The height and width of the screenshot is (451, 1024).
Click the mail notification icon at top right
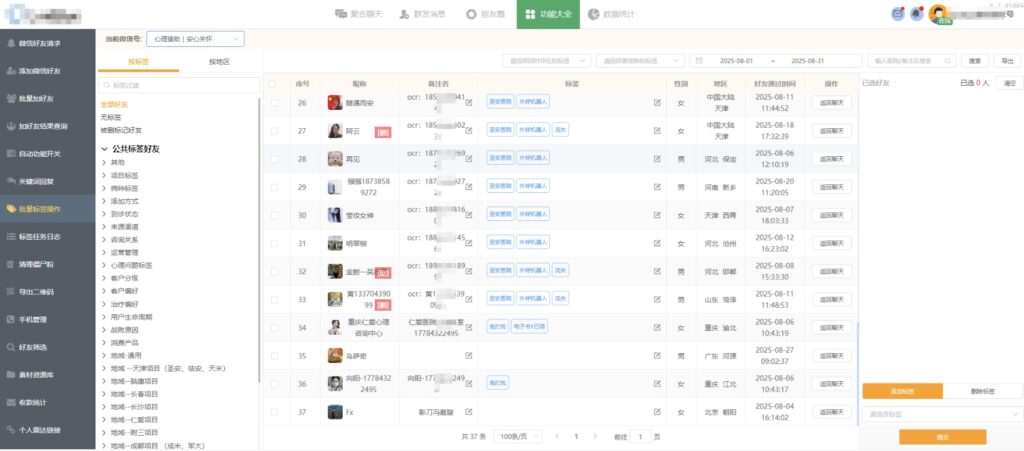tap(896, 14)
